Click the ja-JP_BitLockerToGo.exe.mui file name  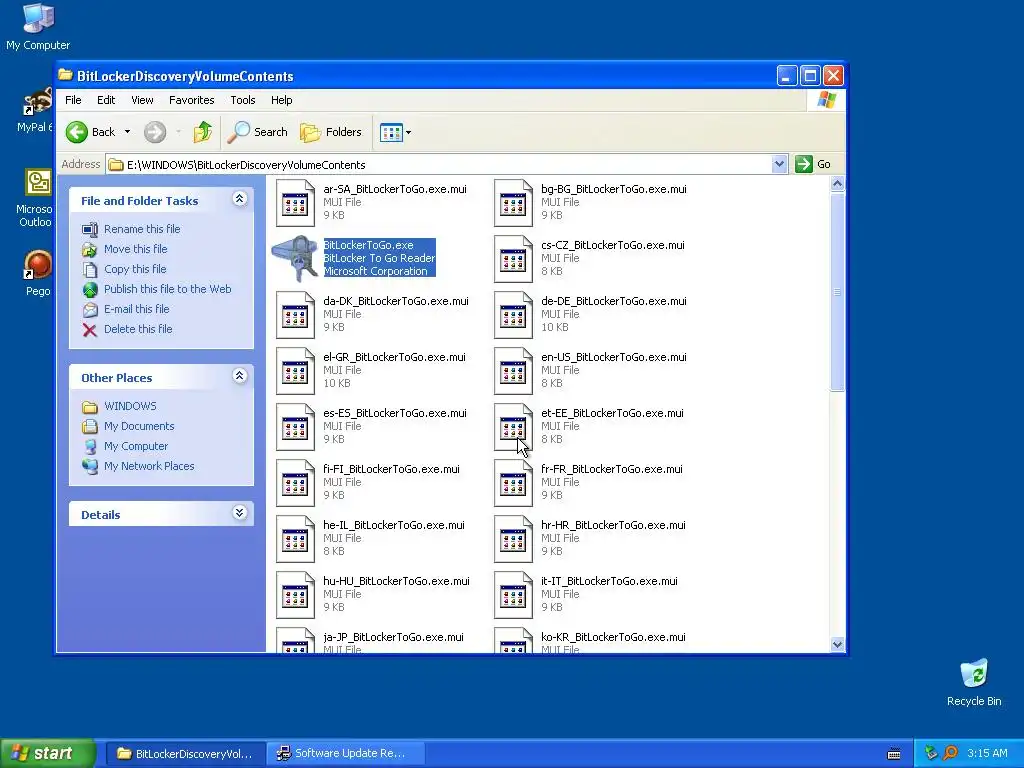click(x=393, y=637)
